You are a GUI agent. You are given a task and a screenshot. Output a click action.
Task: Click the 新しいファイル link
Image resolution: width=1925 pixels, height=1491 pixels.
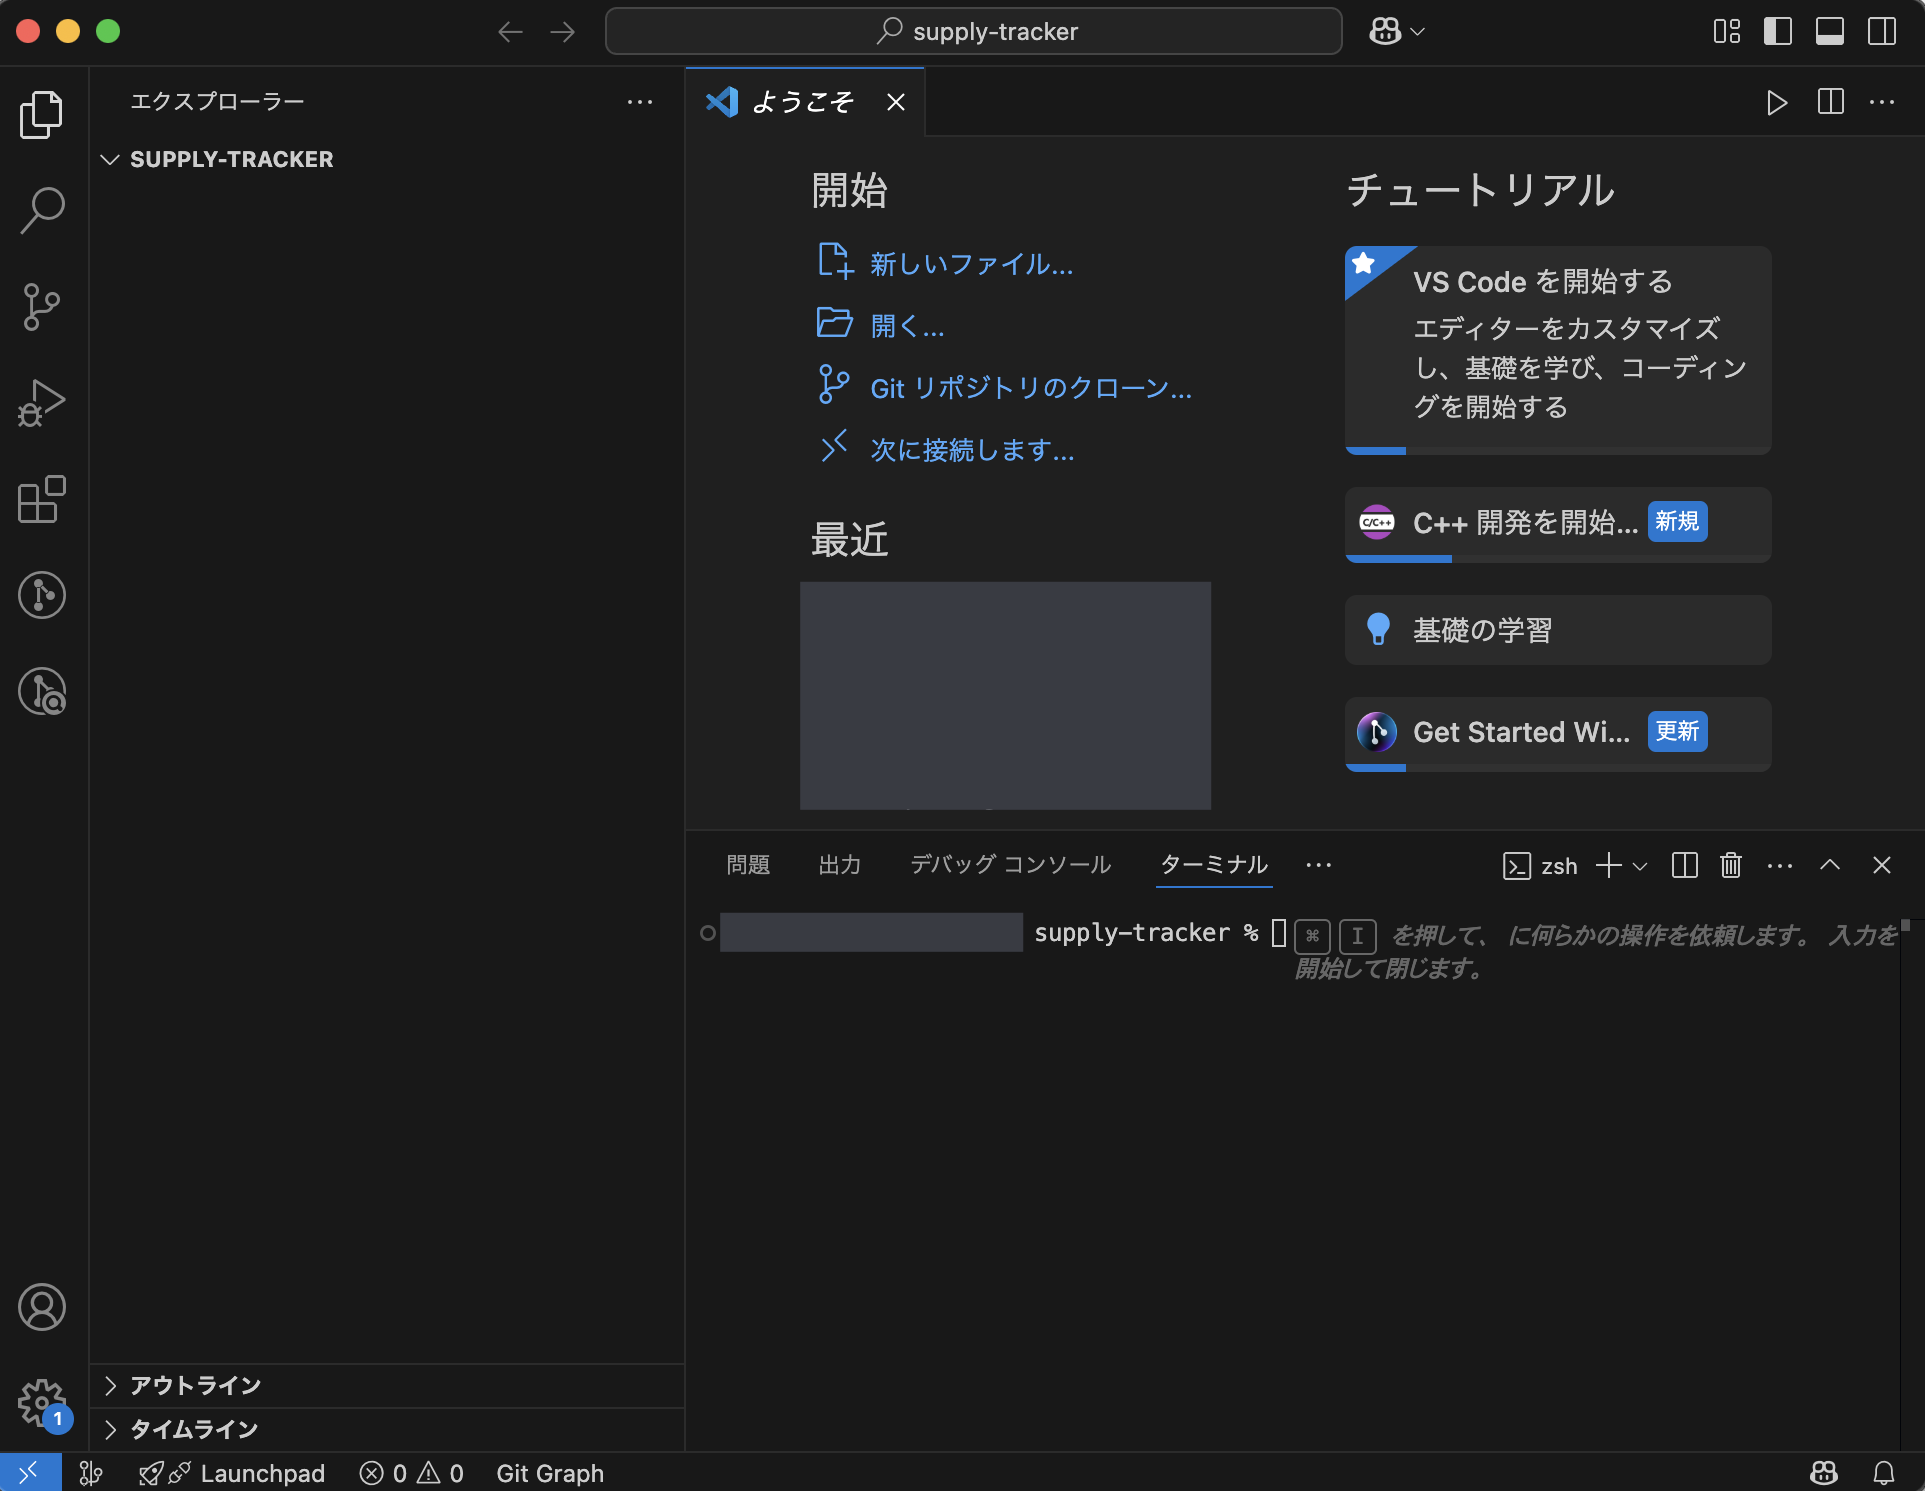(970, 263)
